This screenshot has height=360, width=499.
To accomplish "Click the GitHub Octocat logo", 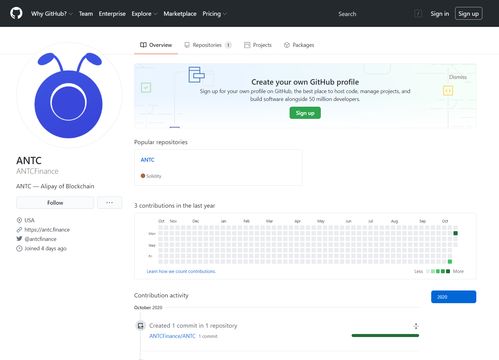I will (16, 13).
